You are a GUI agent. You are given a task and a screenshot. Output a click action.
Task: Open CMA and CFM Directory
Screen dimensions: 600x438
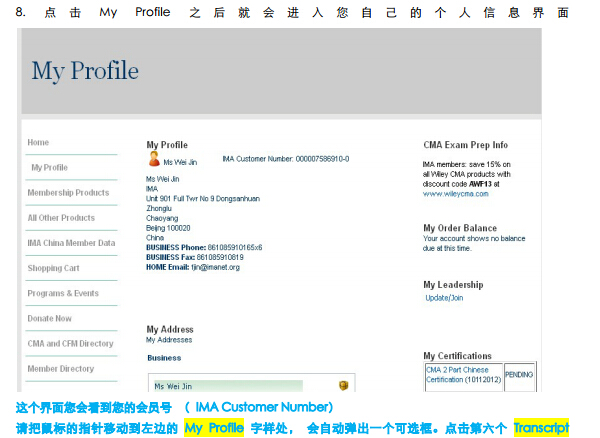point(70,343)
